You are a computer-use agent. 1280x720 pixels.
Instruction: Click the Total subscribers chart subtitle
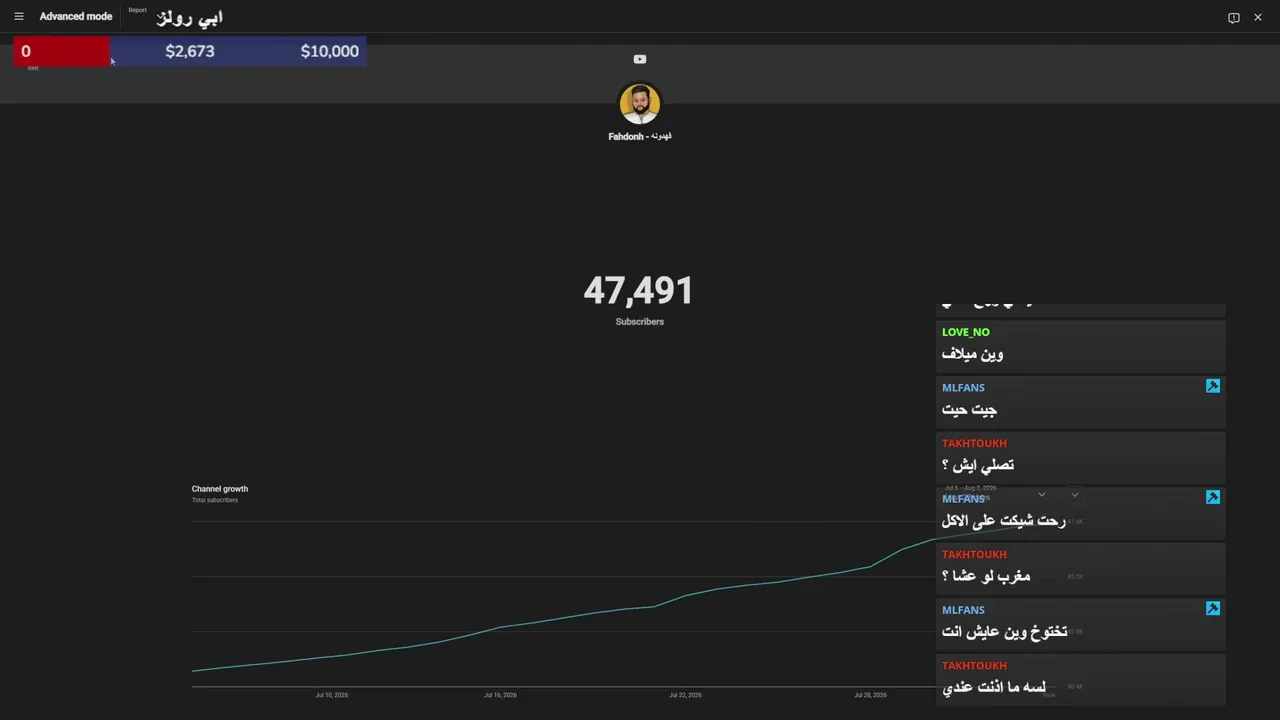click(x=215, y=500)
